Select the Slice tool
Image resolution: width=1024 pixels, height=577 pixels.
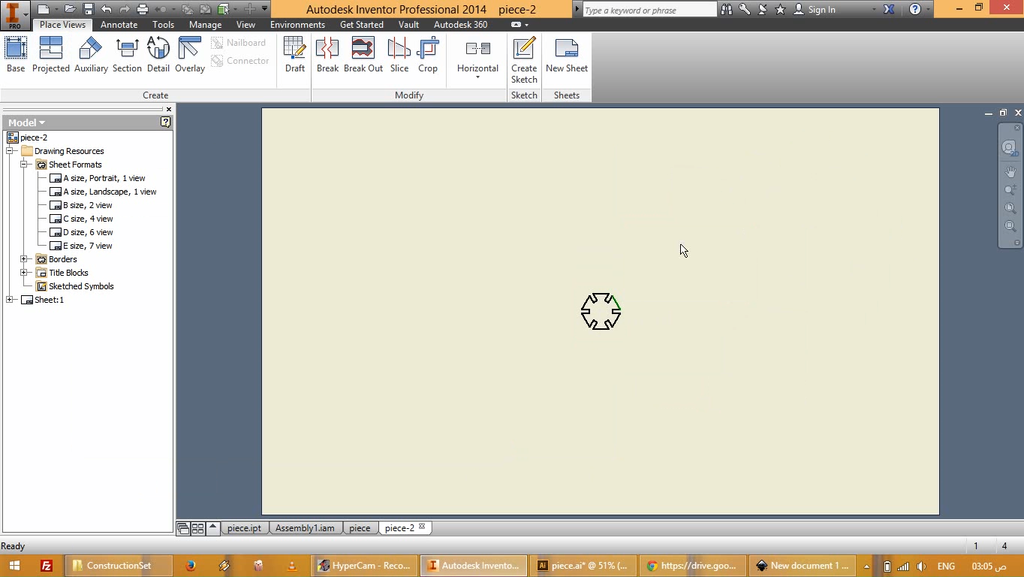coord(399,54)
